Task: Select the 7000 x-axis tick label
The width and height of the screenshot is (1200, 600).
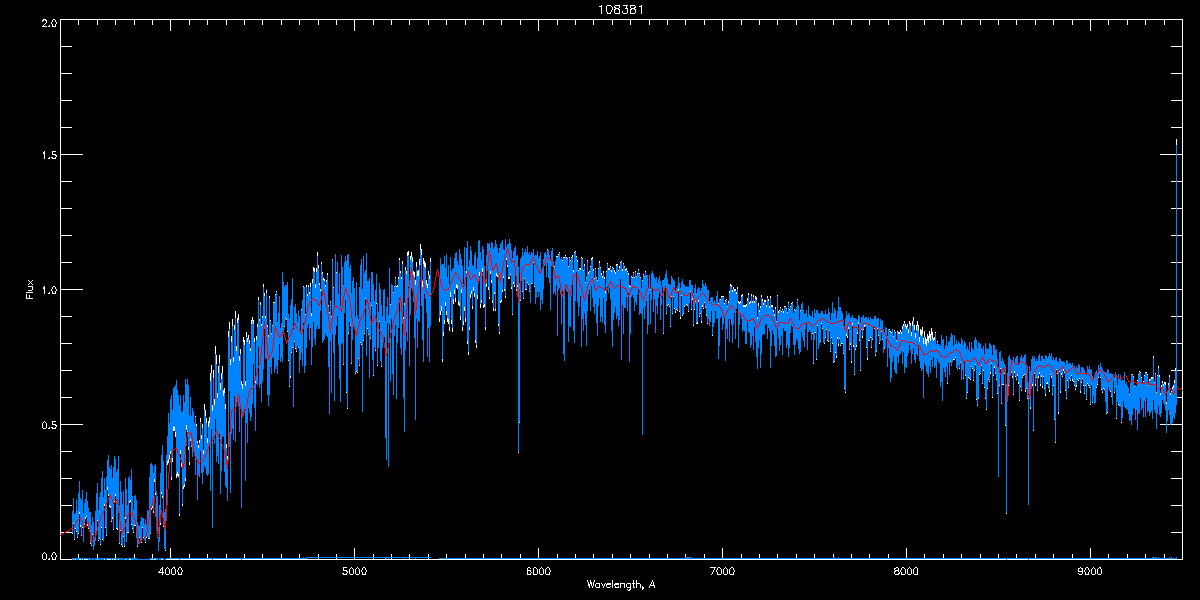Action: pyautogui.click(x=722, y=572)
